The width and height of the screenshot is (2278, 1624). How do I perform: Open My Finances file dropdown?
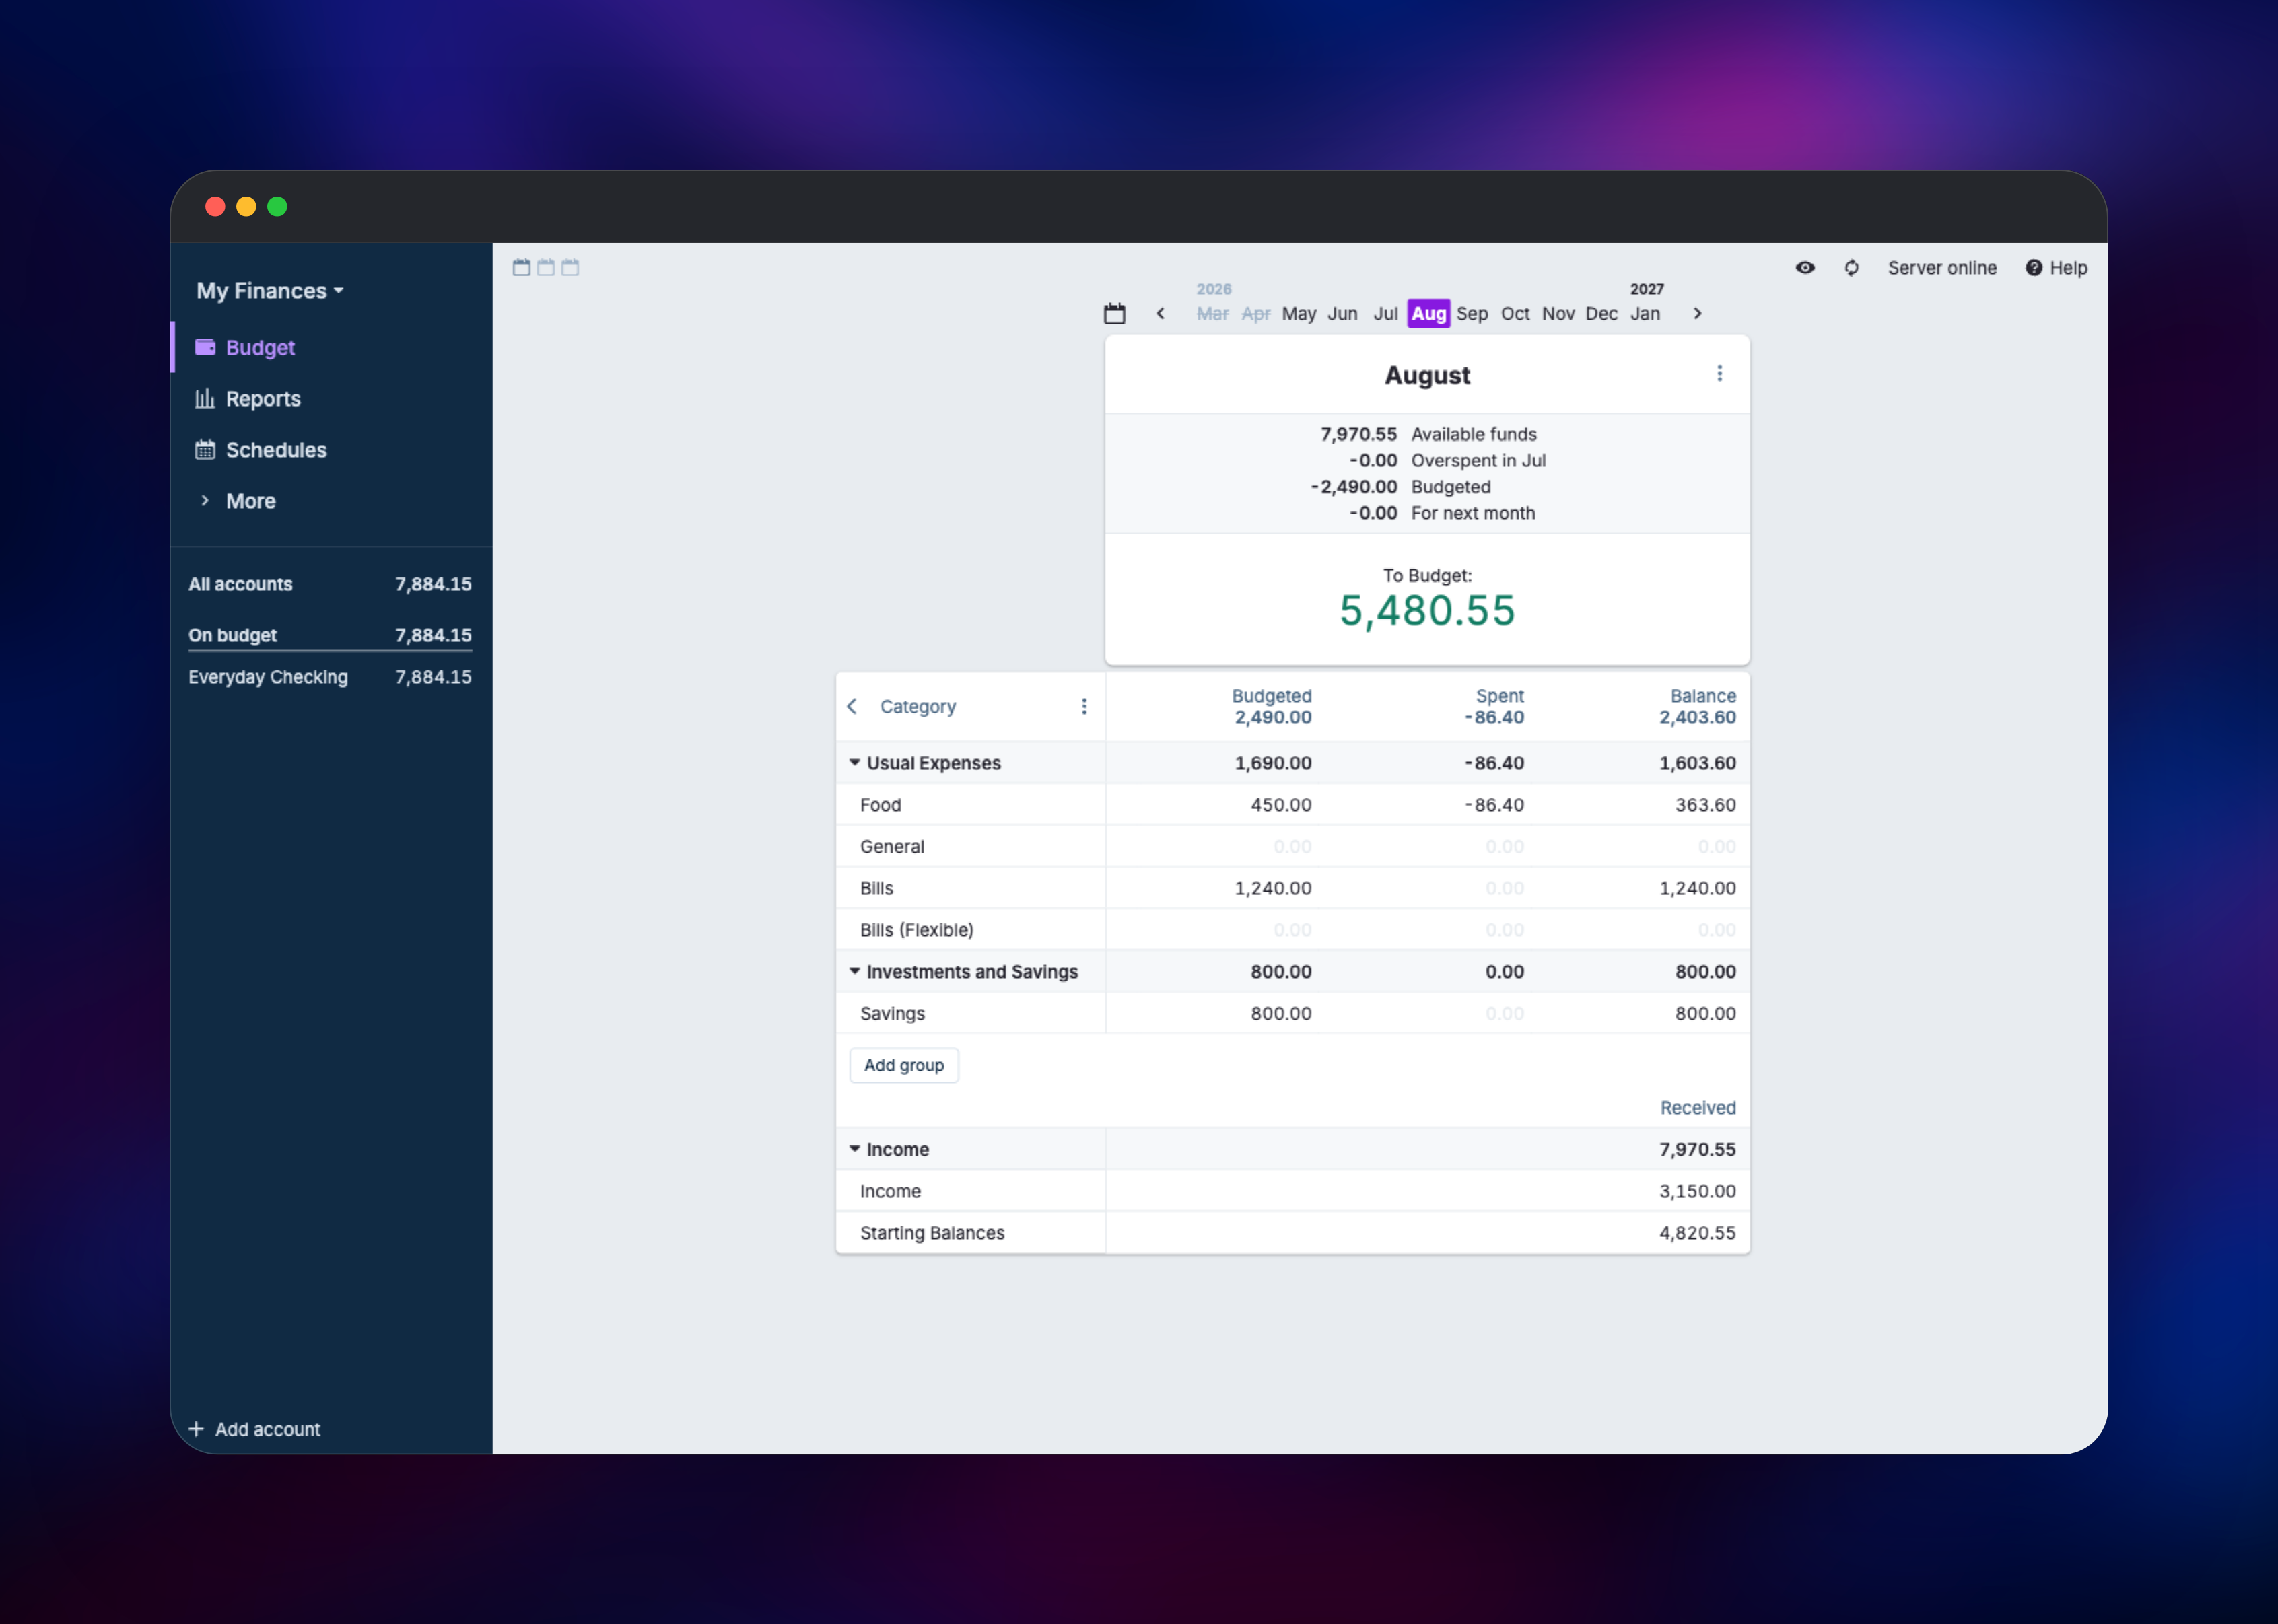pyautogui.click(x=270, y=291)
